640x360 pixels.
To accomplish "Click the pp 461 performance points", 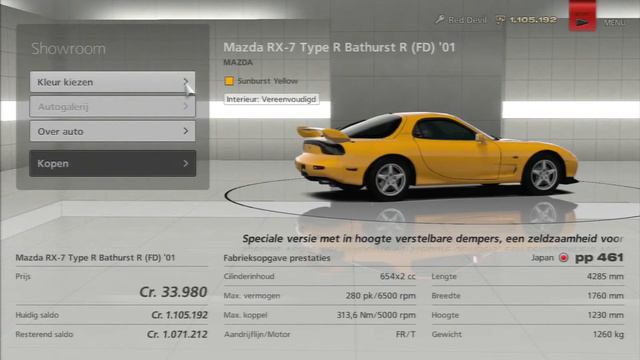I will coord(599,258).
